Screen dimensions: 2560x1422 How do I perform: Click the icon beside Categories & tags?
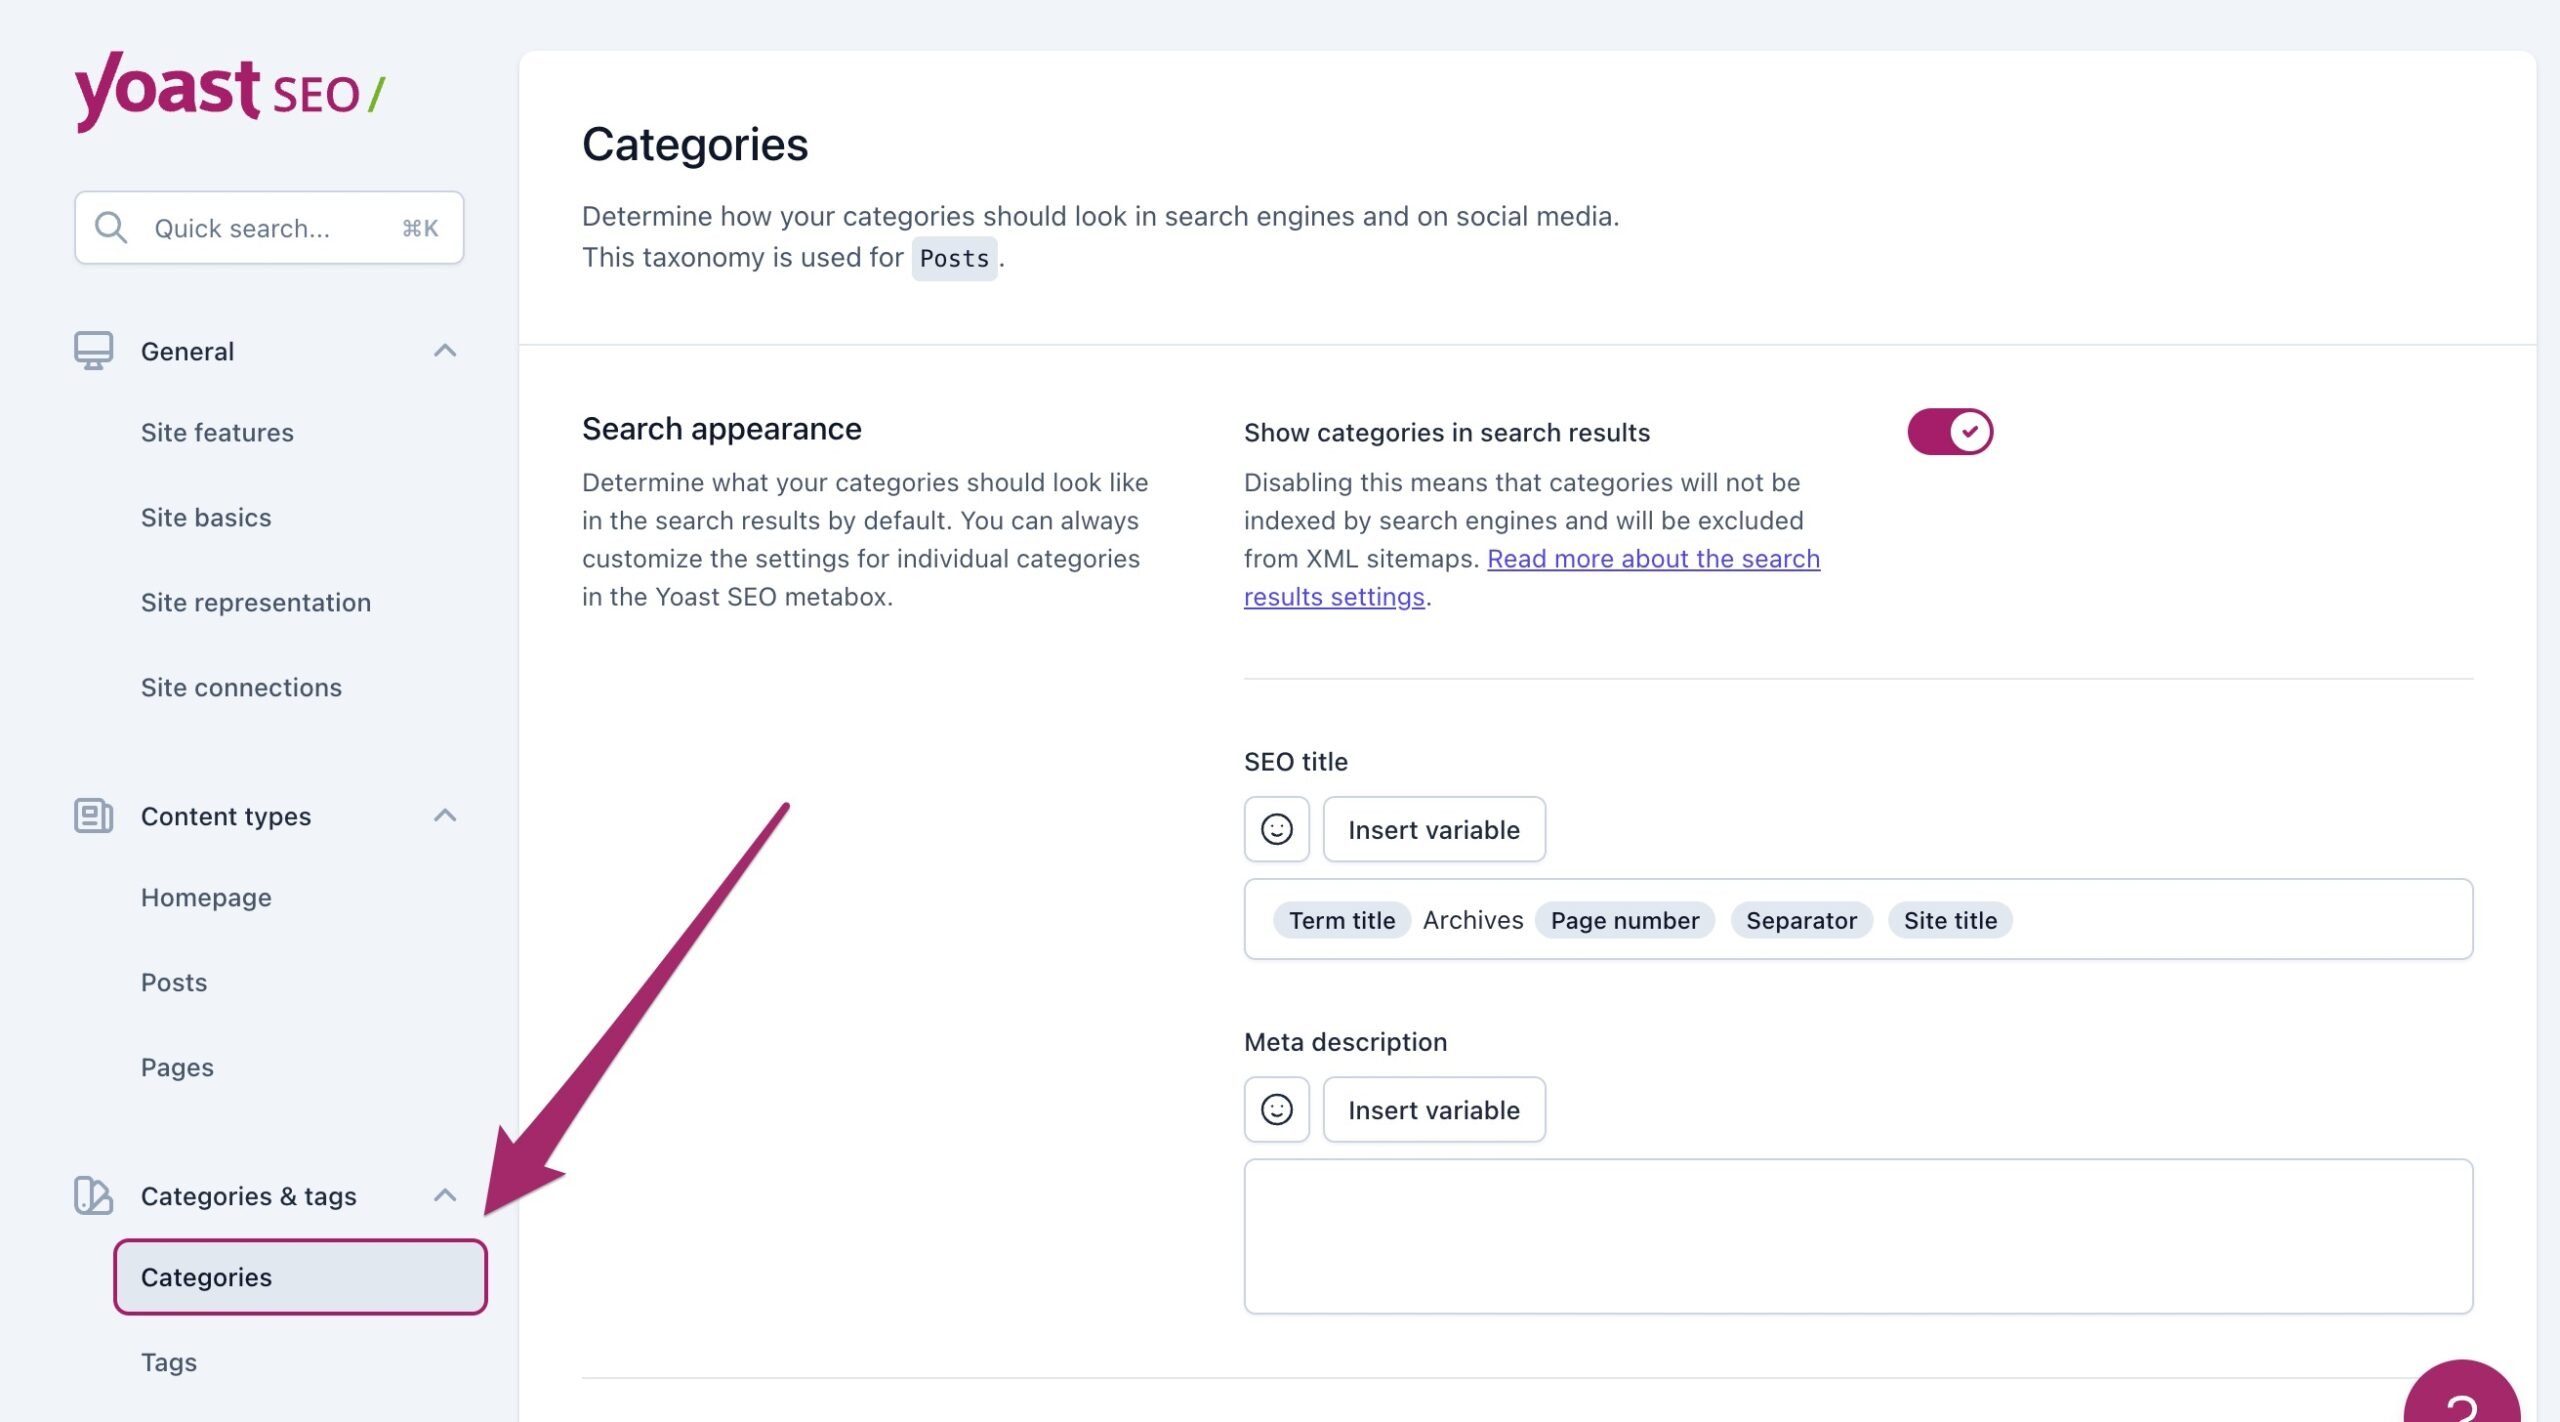click(93, 1196)
